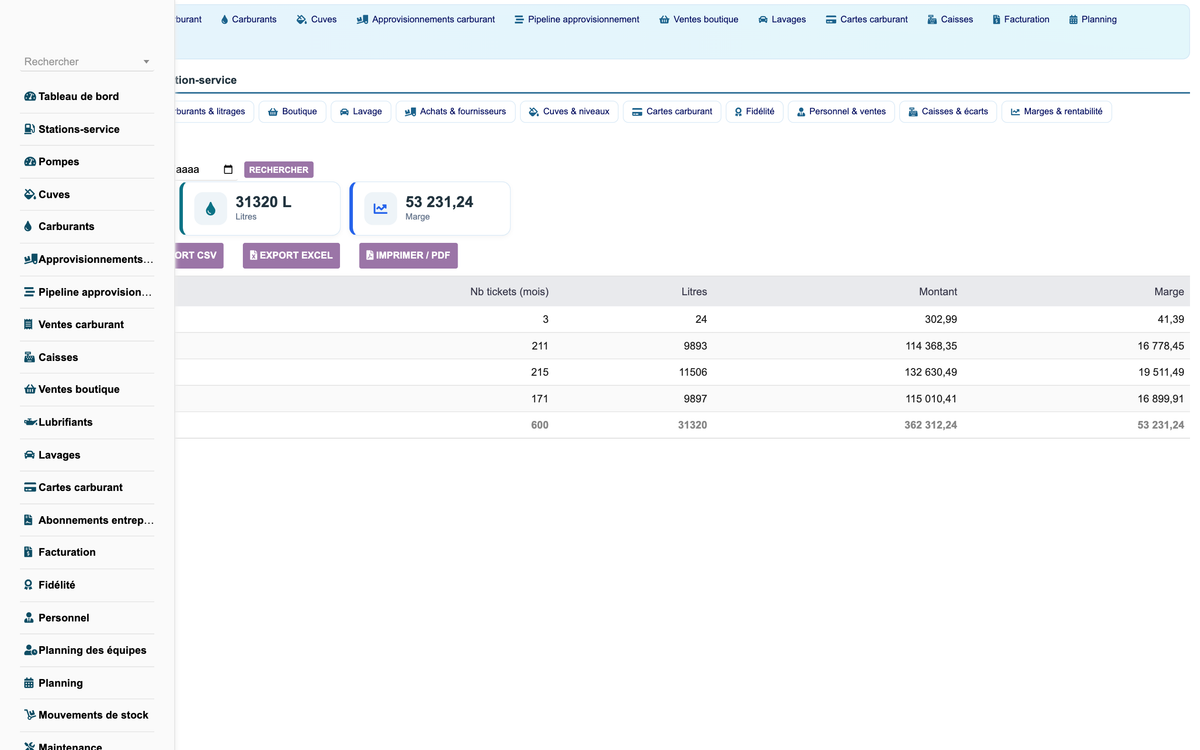Switch to Marges & rentabilité tab
The image size is (1200, 750).
(1056, 112)
